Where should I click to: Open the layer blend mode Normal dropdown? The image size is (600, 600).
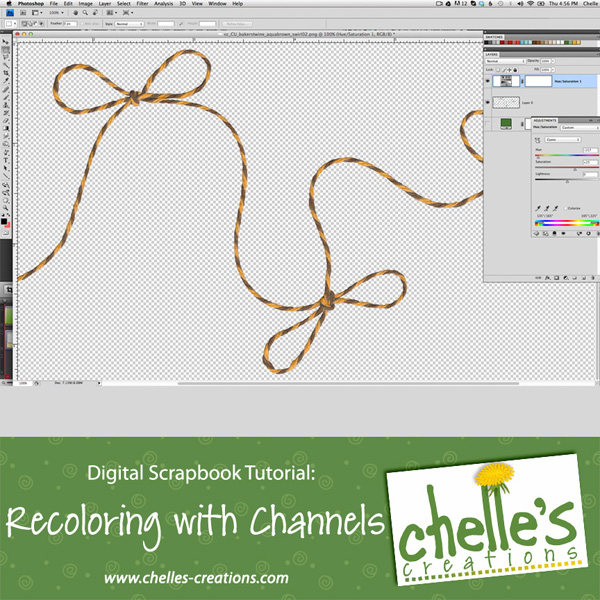coord(506,61)
